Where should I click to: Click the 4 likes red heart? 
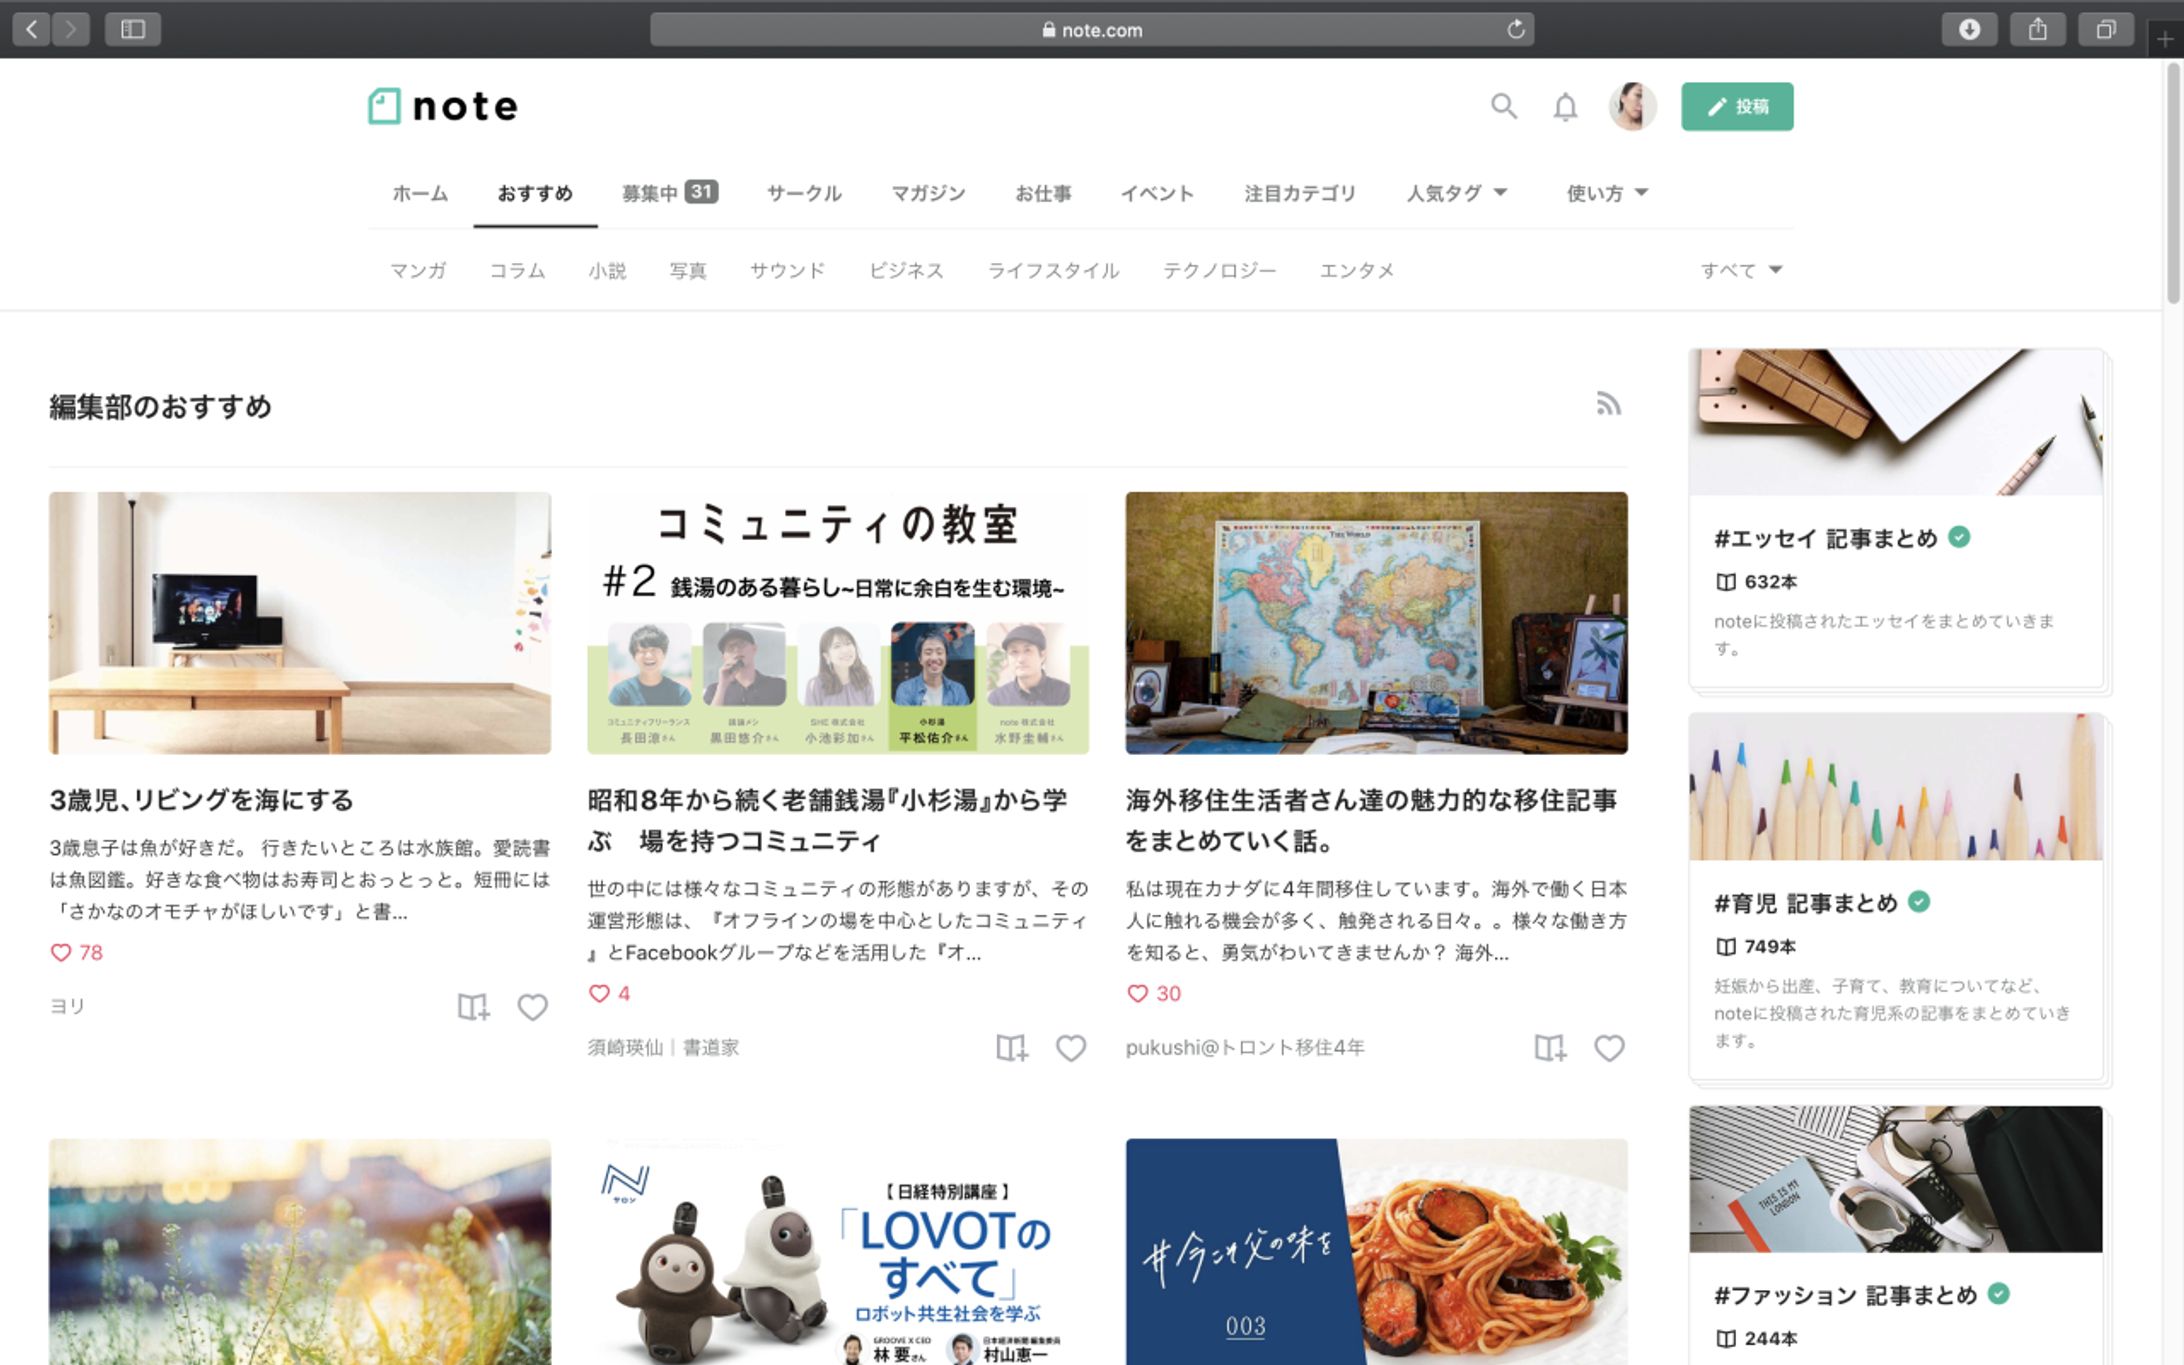click(x=599, y=994)
